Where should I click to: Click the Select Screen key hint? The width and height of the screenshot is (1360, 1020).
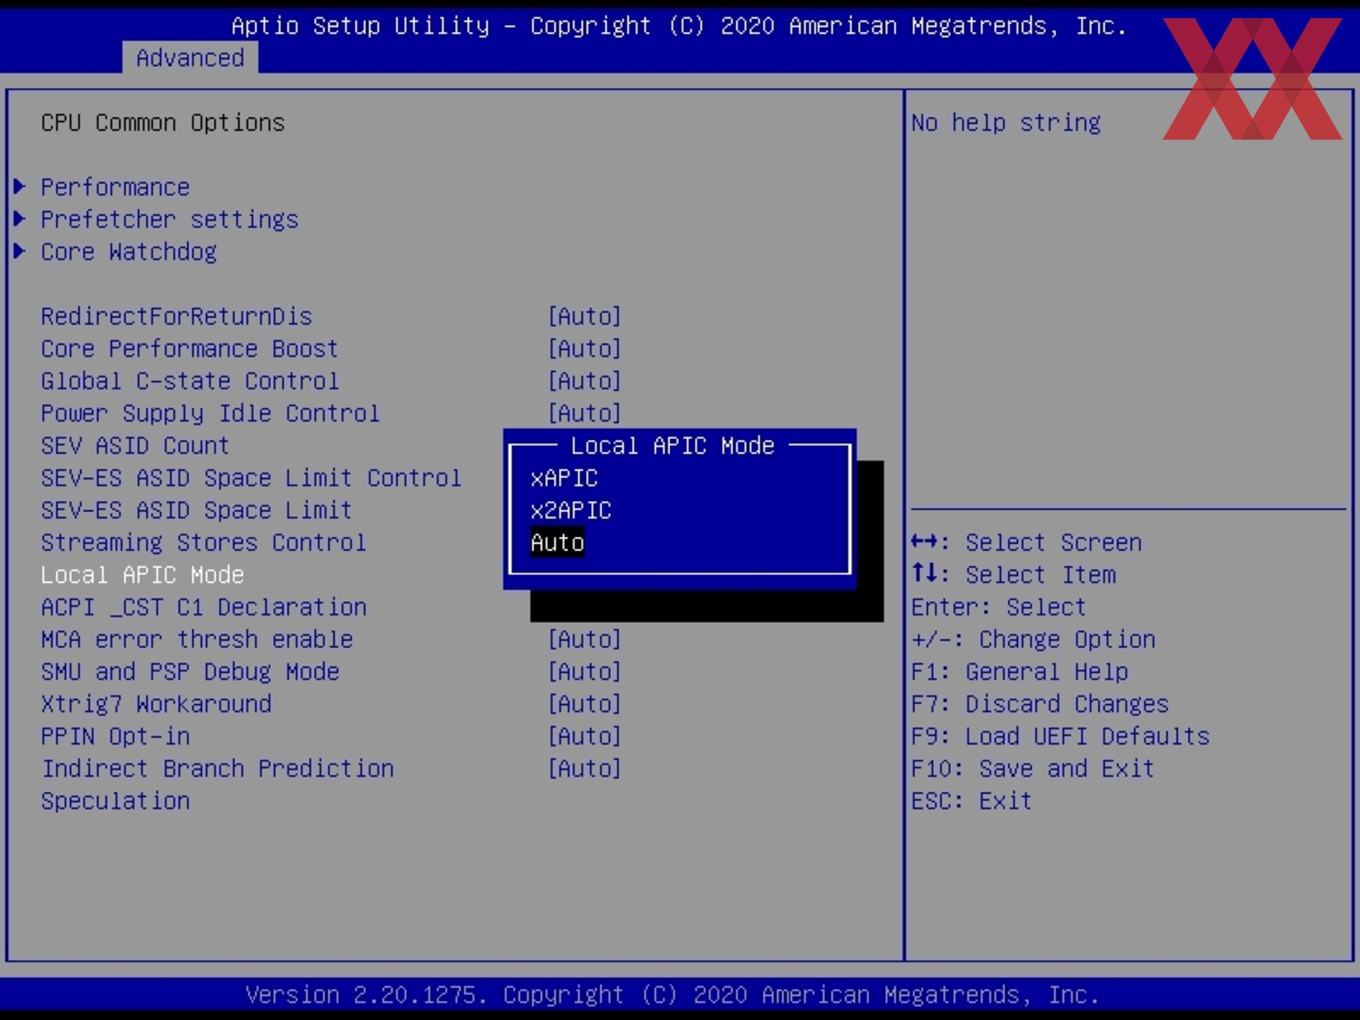click(1026, 542)
